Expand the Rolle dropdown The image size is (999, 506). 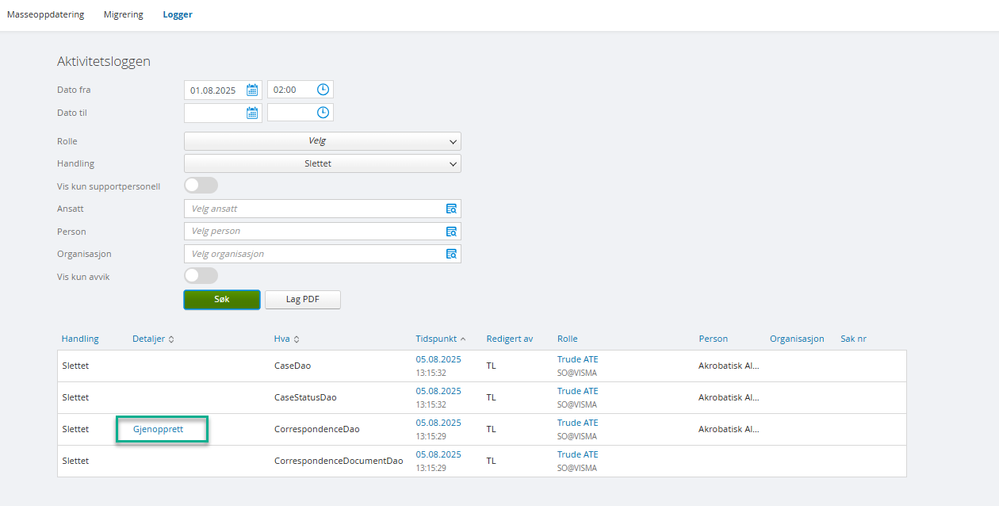[322, 141]
